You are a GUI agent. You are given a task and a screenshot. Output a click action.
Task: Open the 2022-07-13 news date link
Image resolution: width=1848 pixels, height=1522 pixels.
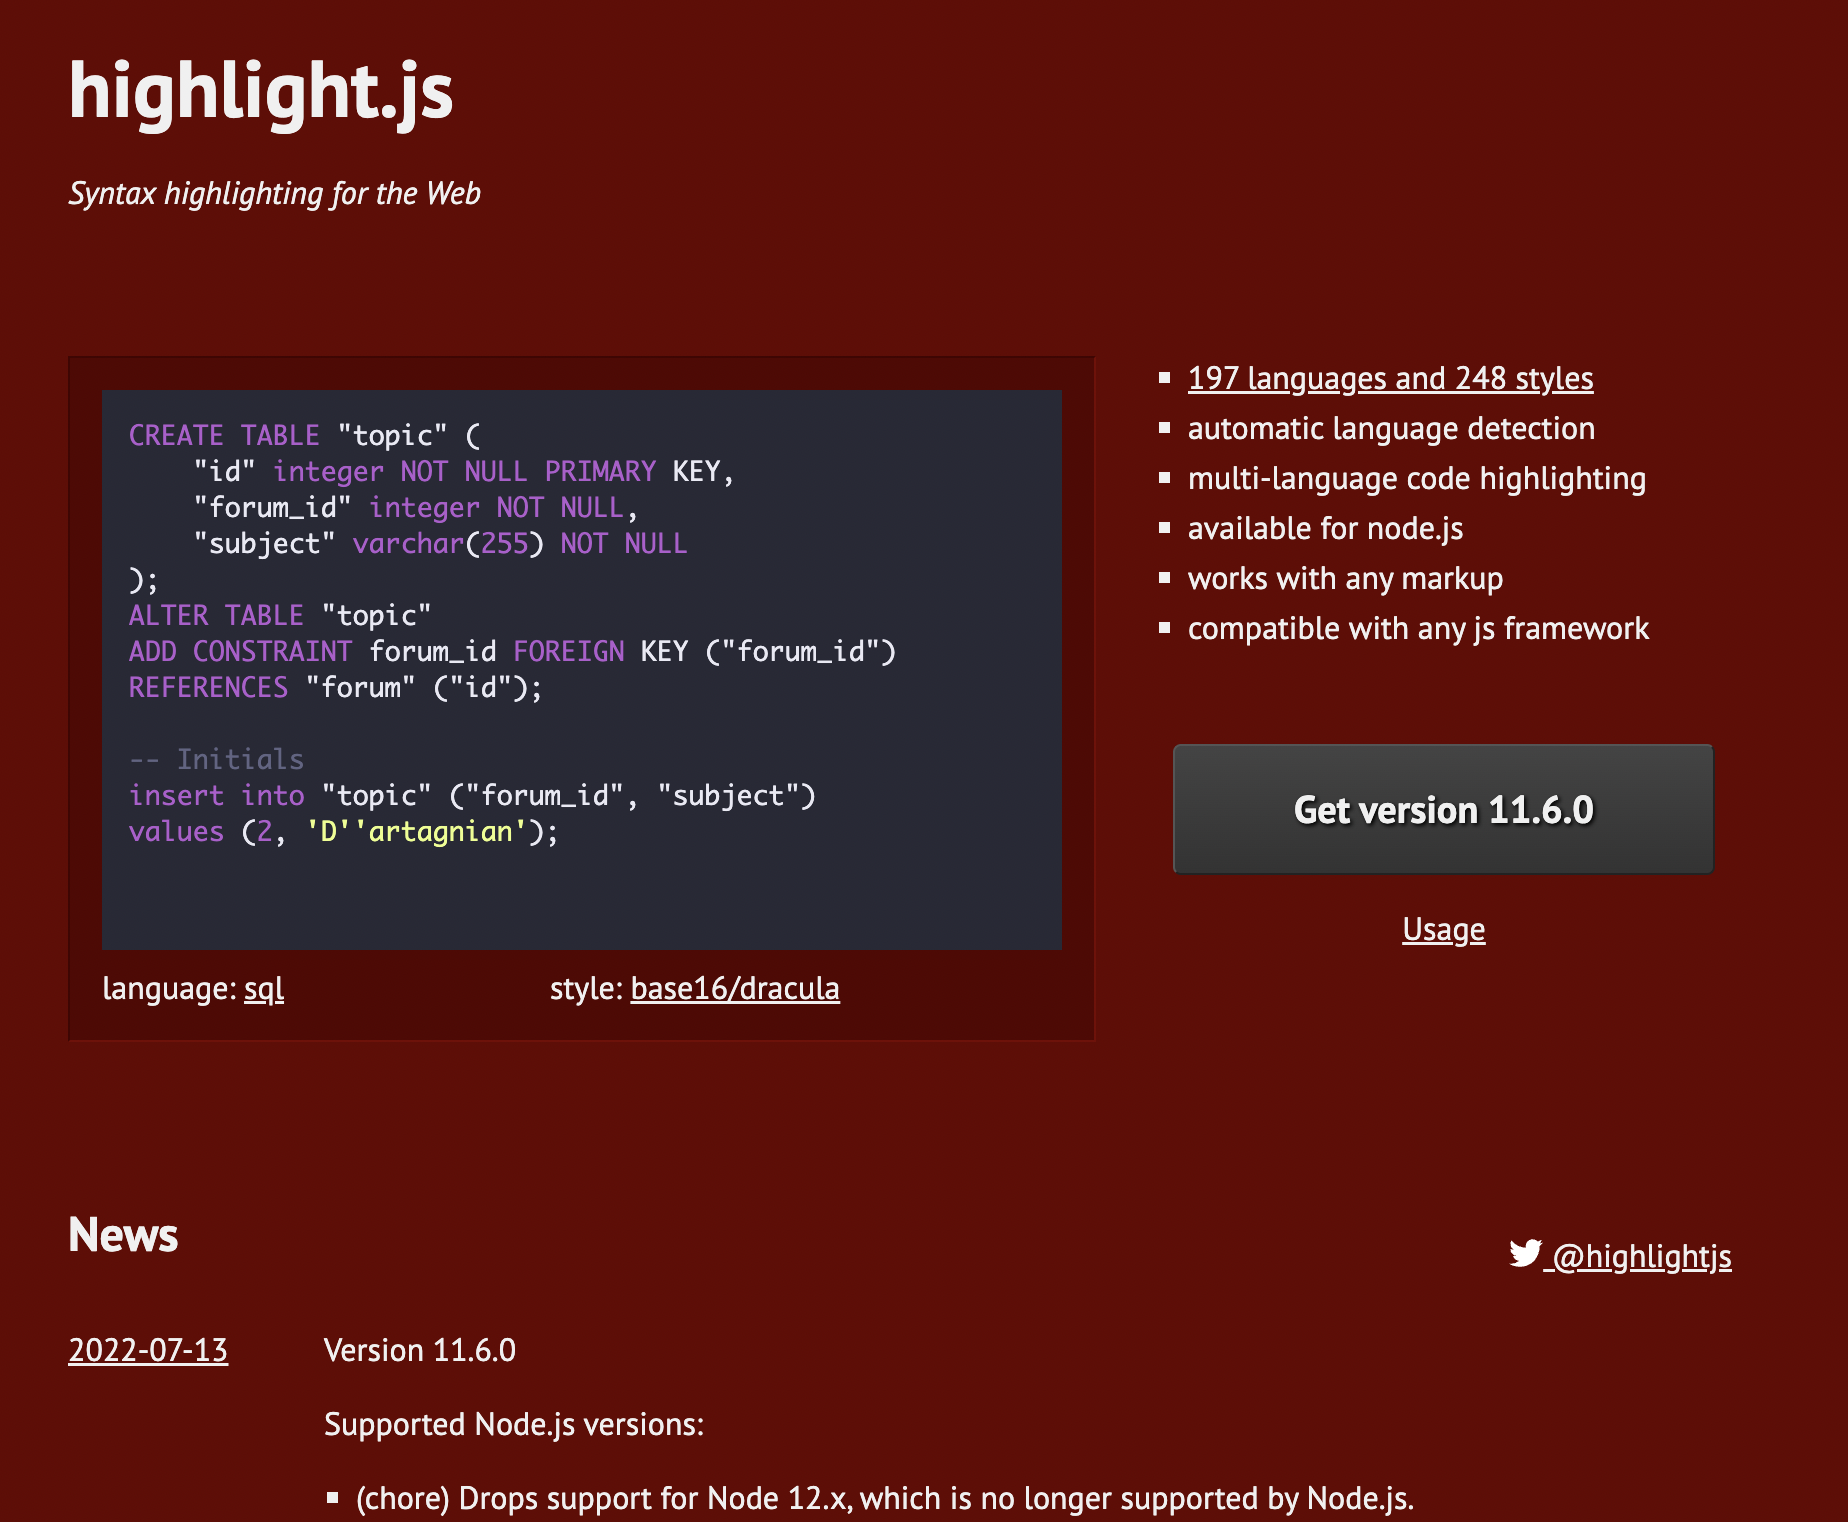(148, 1350)
